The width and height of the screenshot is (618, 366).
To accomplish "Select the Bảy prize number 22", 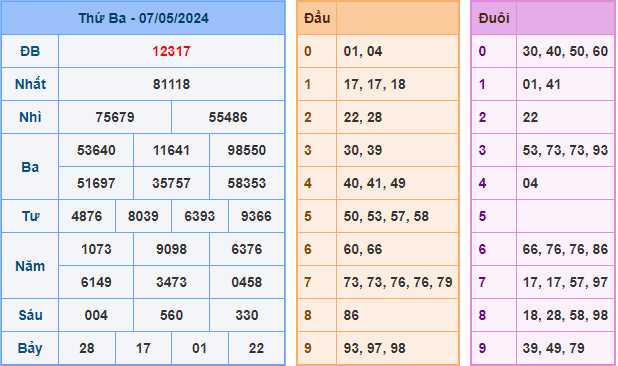I will tap(256, 348).
